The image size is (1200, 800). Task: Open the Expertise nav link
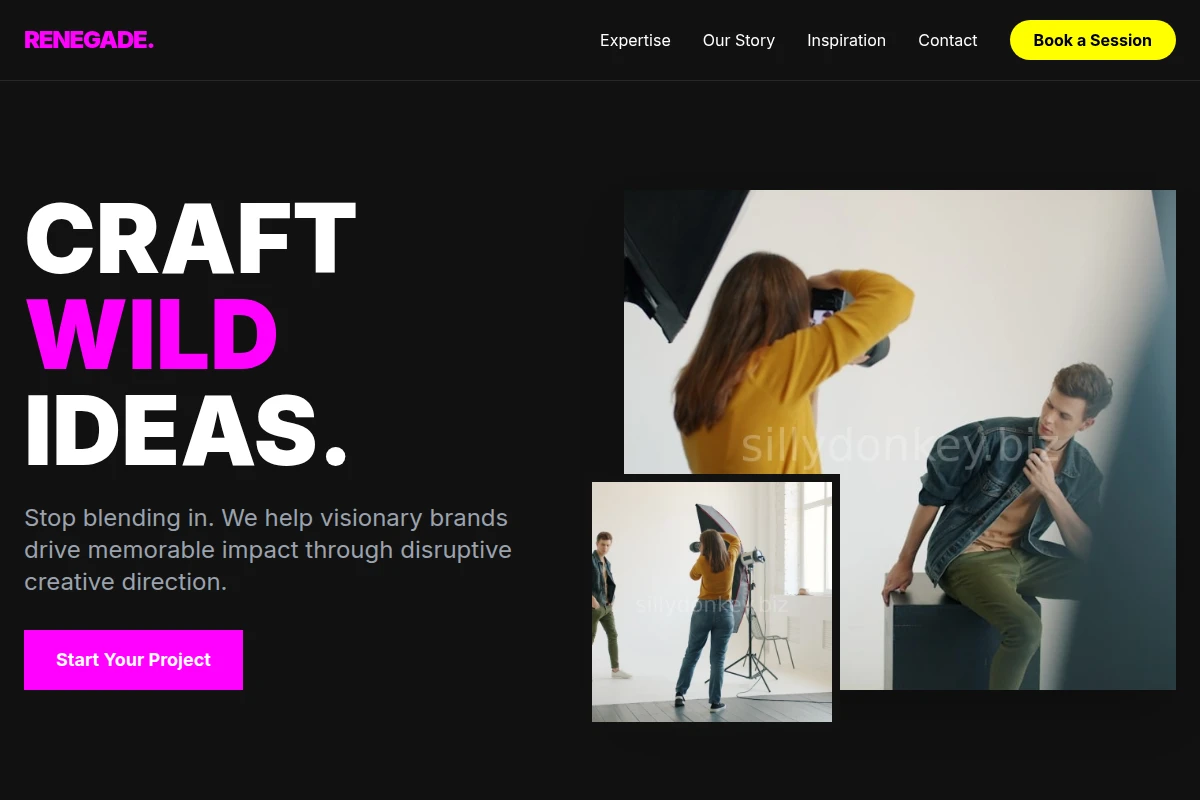(635, 40)
